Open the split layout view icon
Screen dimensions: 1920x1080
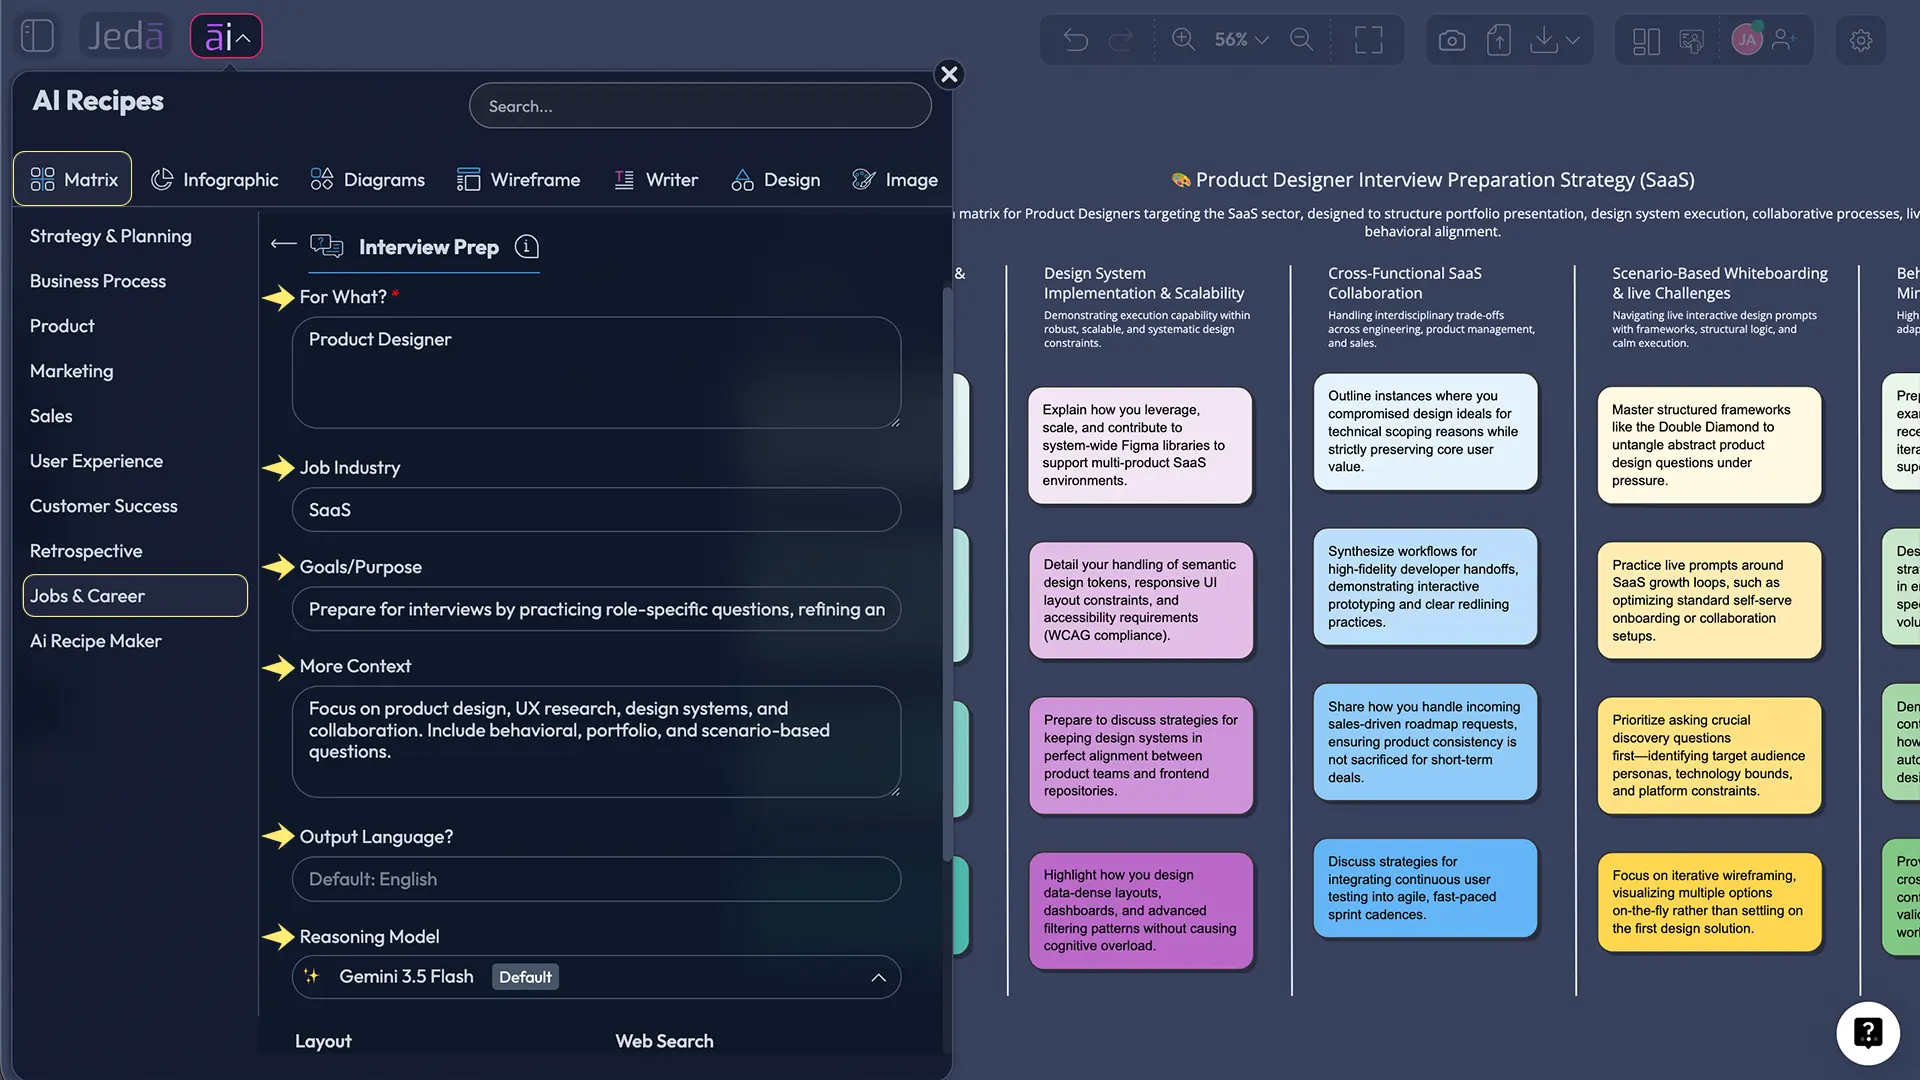[1646, 41]
